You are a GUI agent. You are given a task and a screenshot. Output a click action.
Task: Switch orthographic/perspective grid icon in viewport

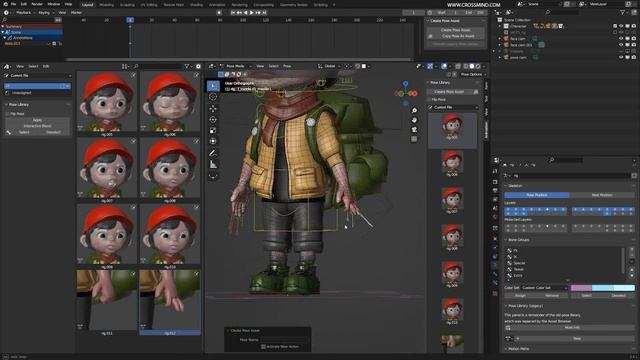coord(414,139)
